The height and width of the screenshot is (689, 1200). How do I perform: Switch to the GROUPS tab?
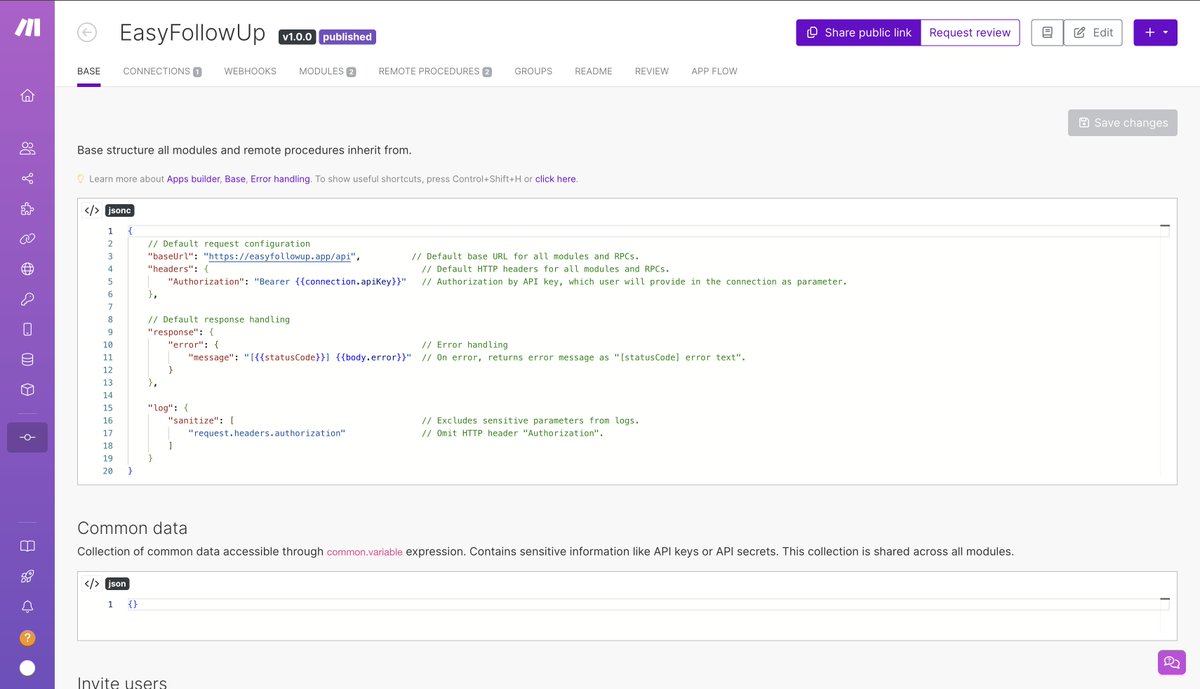[x=533, y=71]
